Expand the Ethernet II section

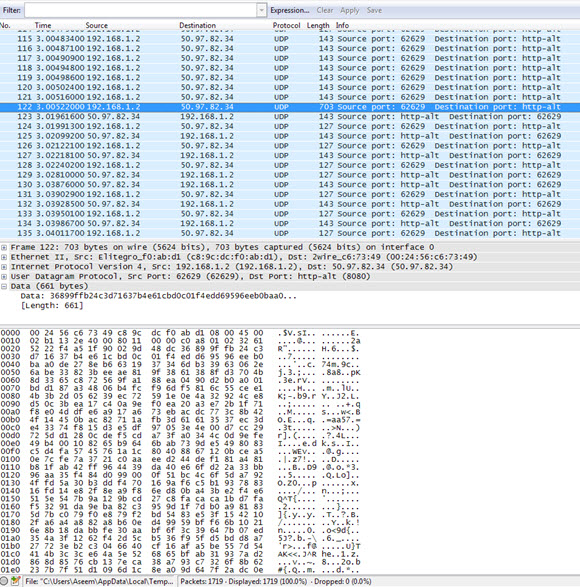(4, 257)
